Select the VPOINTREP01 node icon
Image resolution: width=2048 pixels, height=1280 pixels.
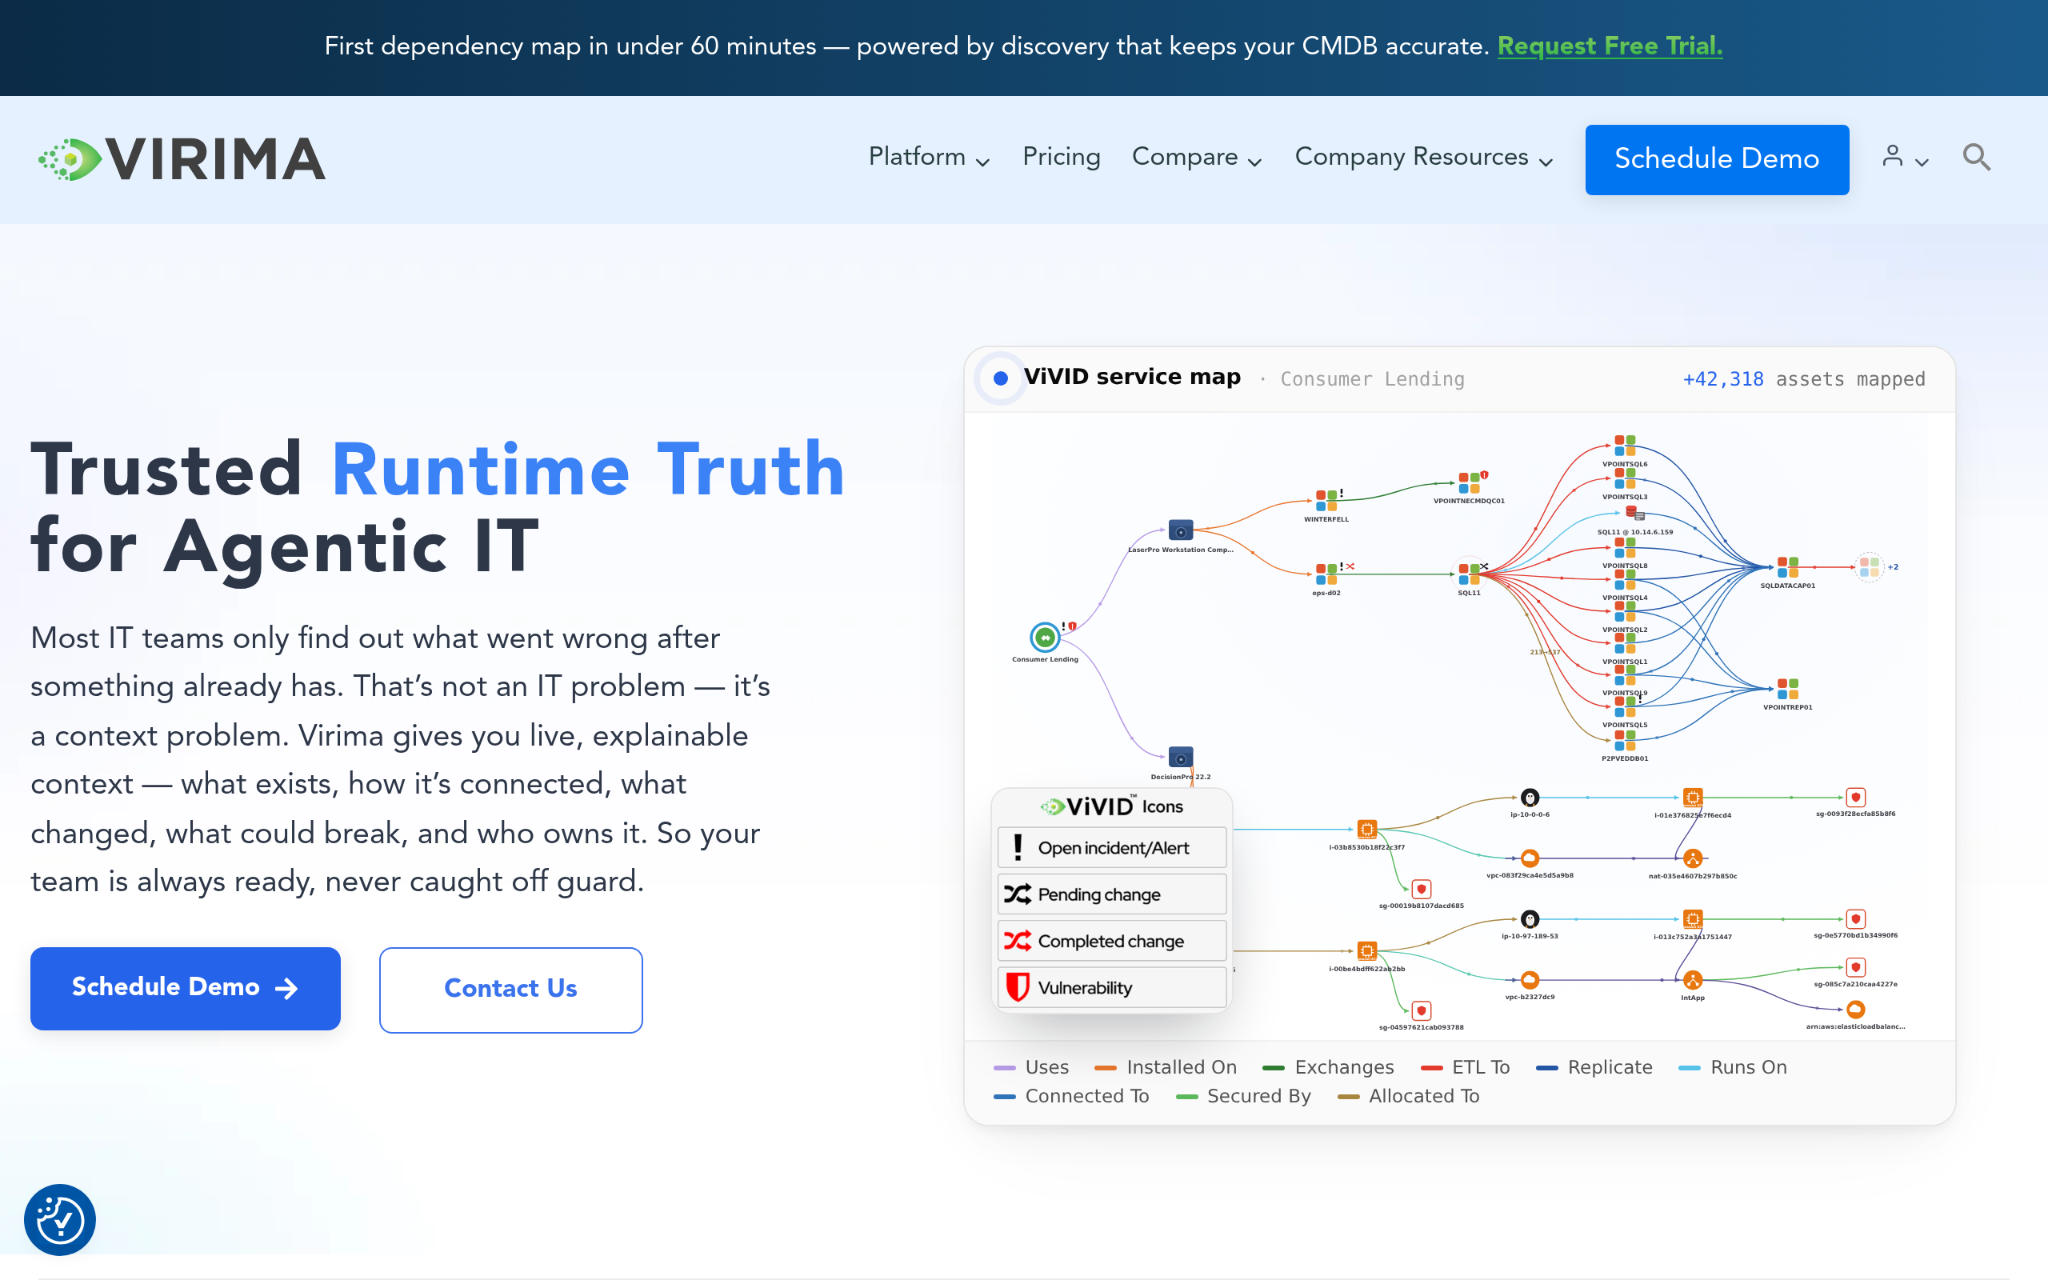click(x=1787, y=689)
